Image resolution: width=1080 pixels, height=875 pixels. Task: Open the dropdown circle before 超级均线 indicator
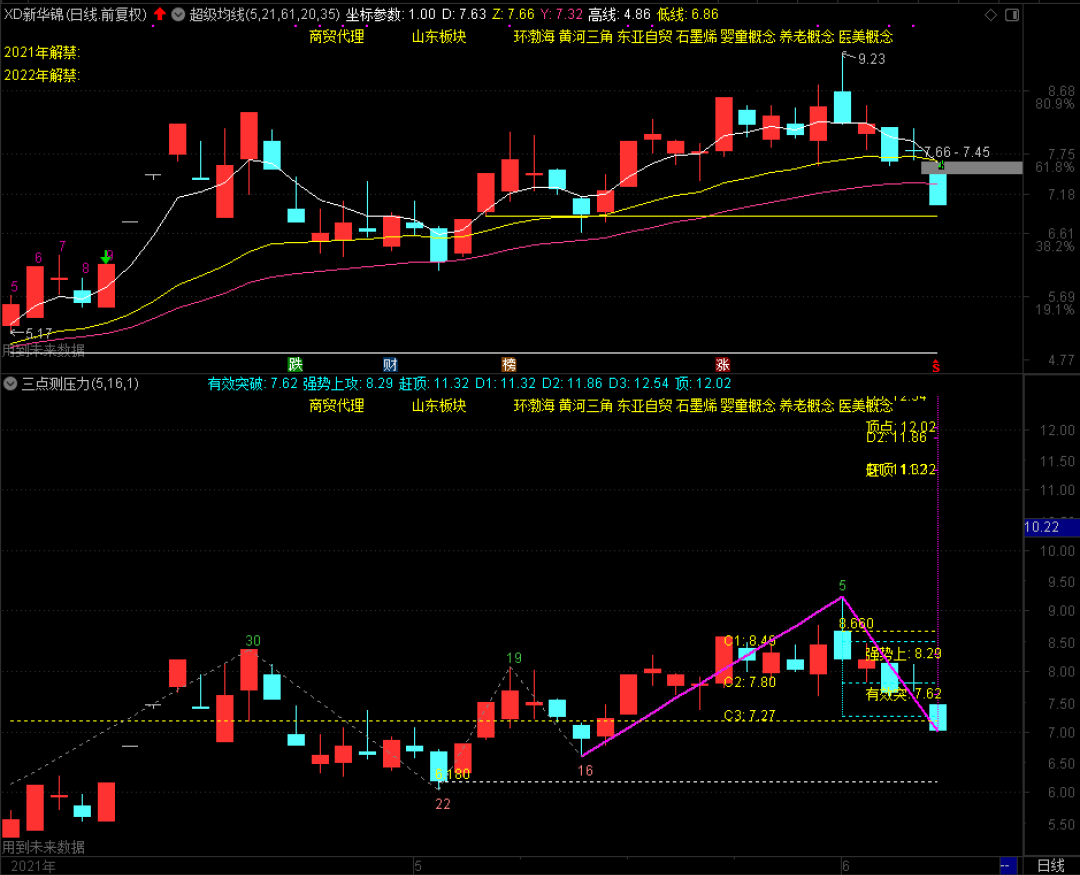(x=178, y=14)
